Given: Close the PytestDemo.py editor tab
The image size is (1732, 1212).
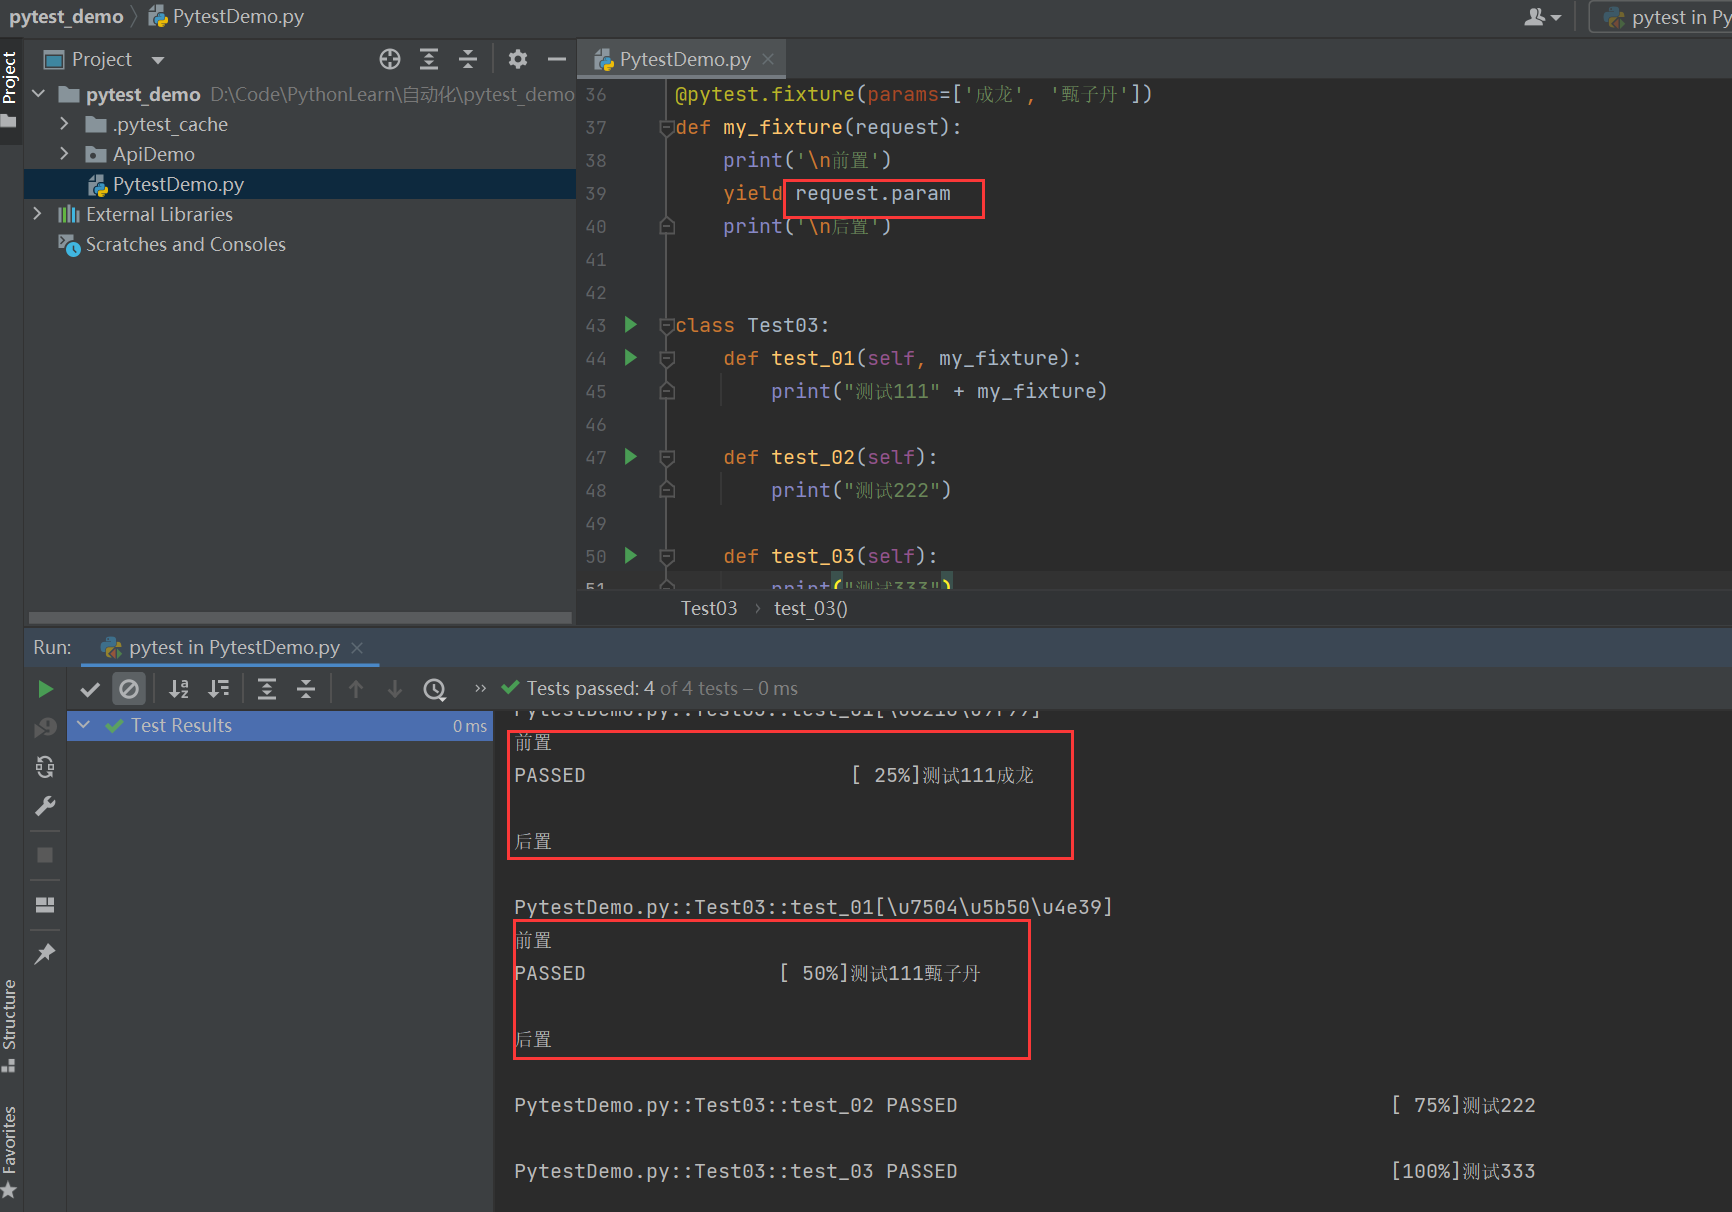Looking at the screenshot, I should click(768, 59).
